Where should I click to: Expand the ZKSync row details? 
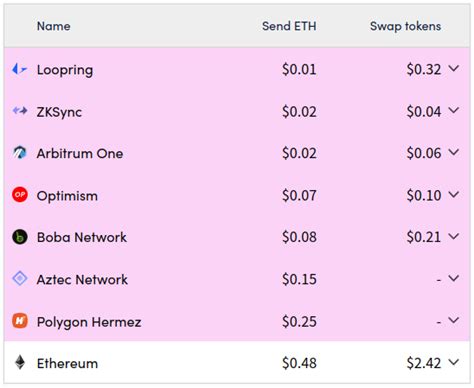pyautogui.click(x=454, y=110)
